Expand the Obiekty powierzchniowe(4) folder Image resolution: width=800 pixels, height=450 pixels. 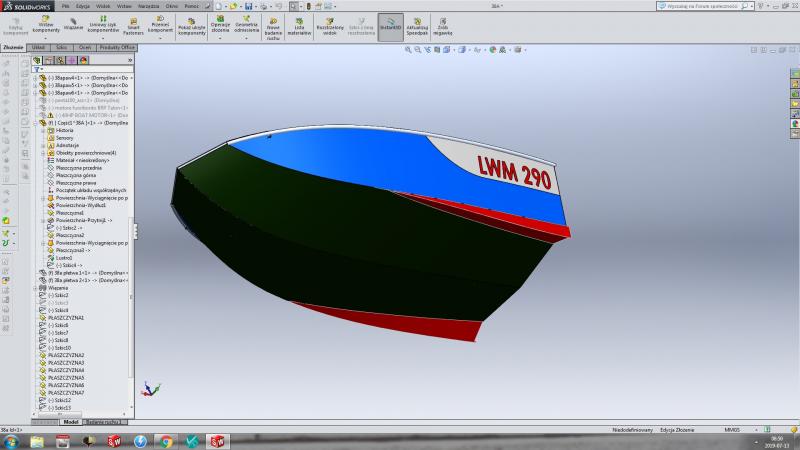43,153
